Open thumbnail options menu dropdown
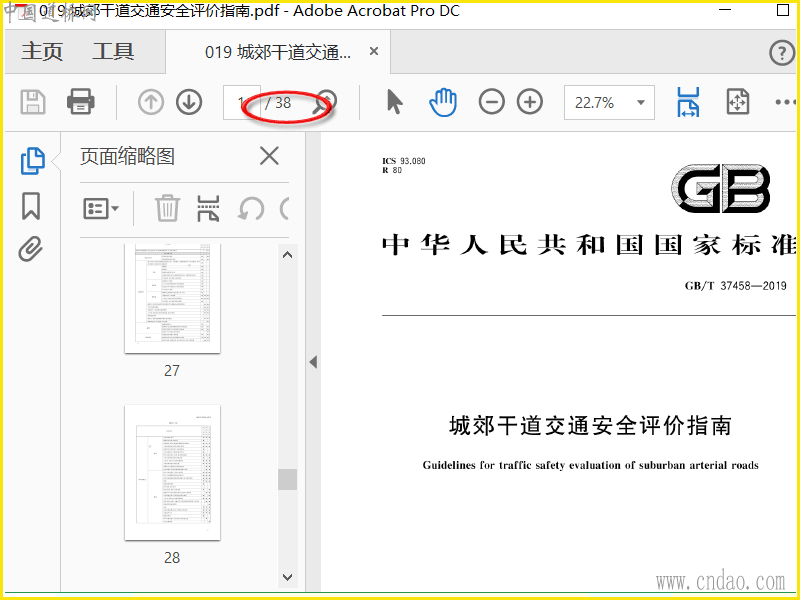The height and width of the screenshot is (600, 800). (101, 209)
